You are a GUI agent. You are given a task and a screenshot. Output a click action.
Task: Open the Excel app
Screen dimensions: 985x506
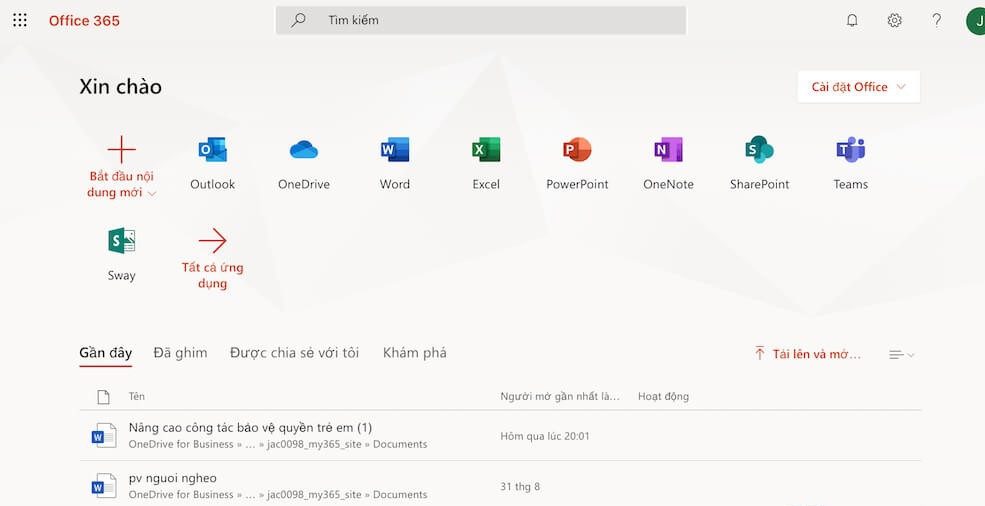point(486,150)
